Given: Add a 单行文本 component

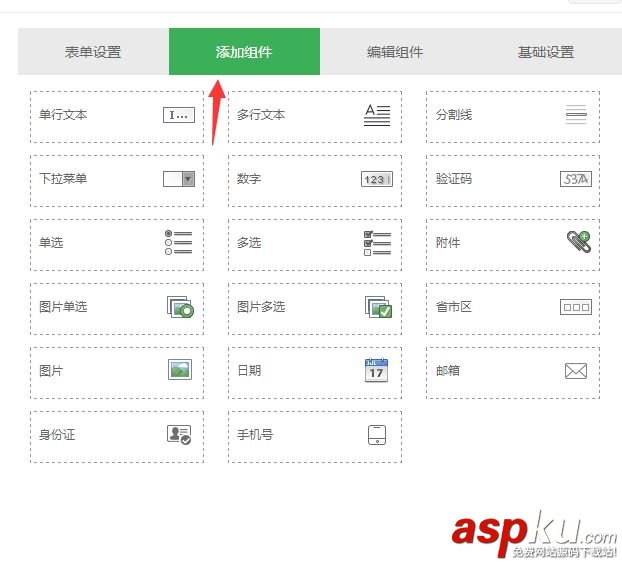Looking at the screenshot, I should pyautogui.click(x=117, y=117).
